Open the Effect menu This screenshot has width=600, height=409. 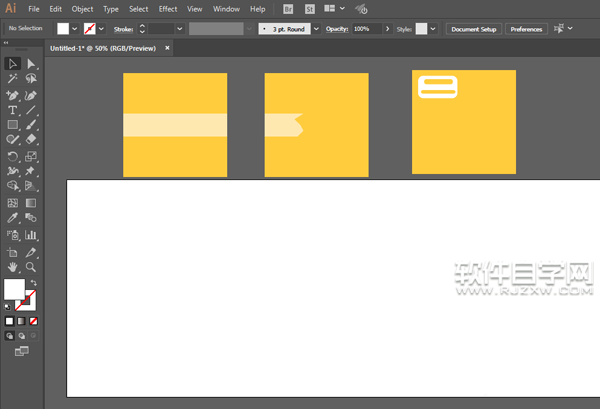pos(168,9)
